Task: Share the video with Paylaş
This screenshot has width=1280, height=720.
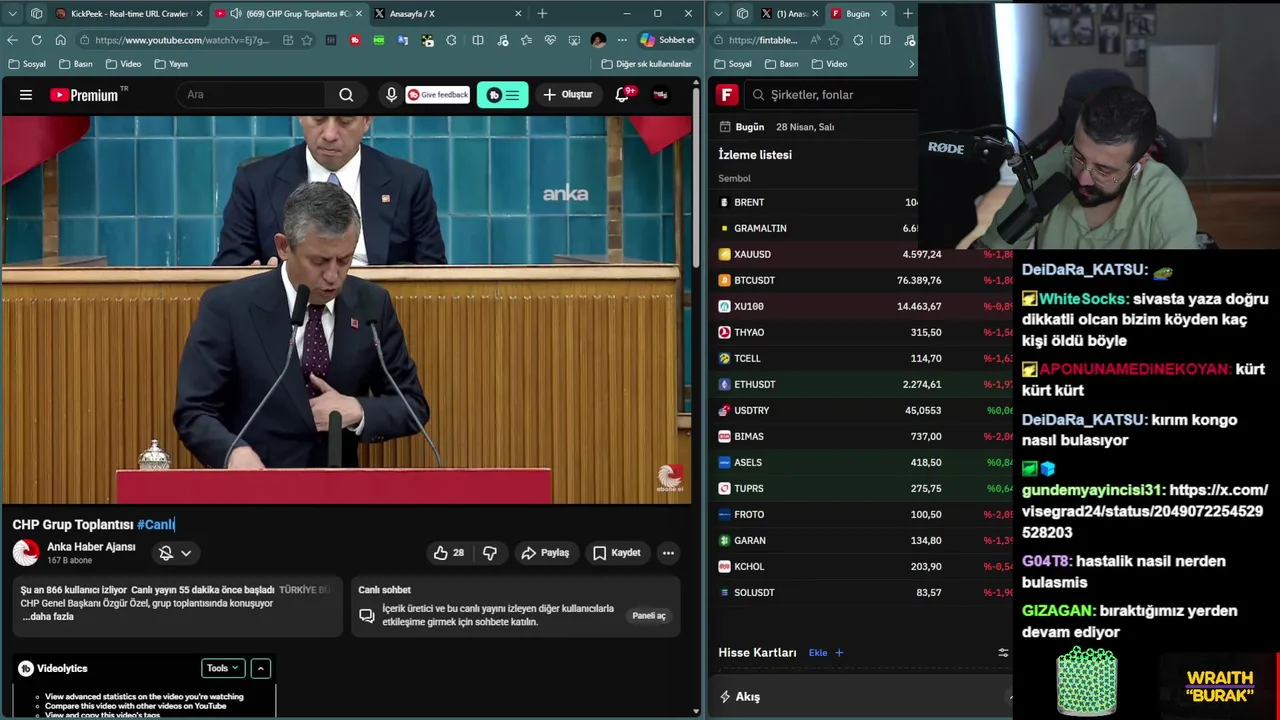Action: pyautogui.click(x=545, y=553)
